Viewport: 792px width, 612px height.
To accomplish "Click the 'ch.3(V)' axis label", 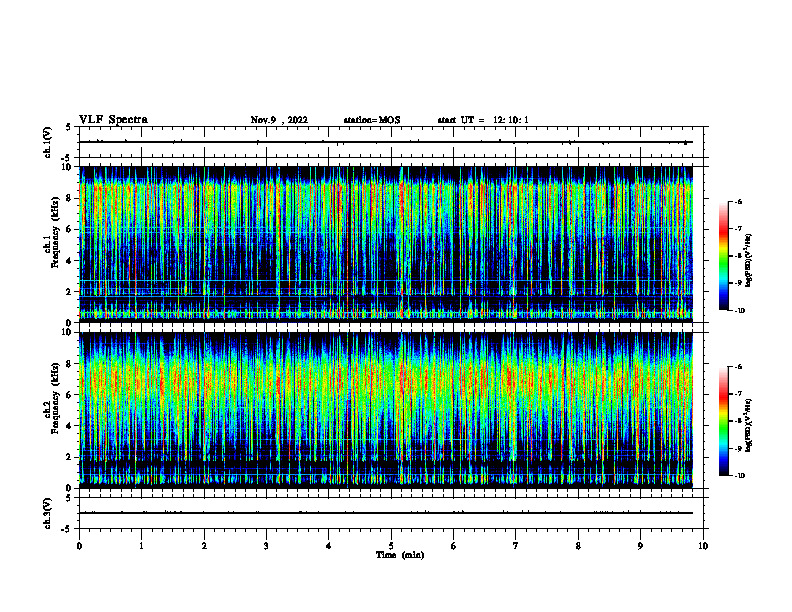I will pos(48,513).
